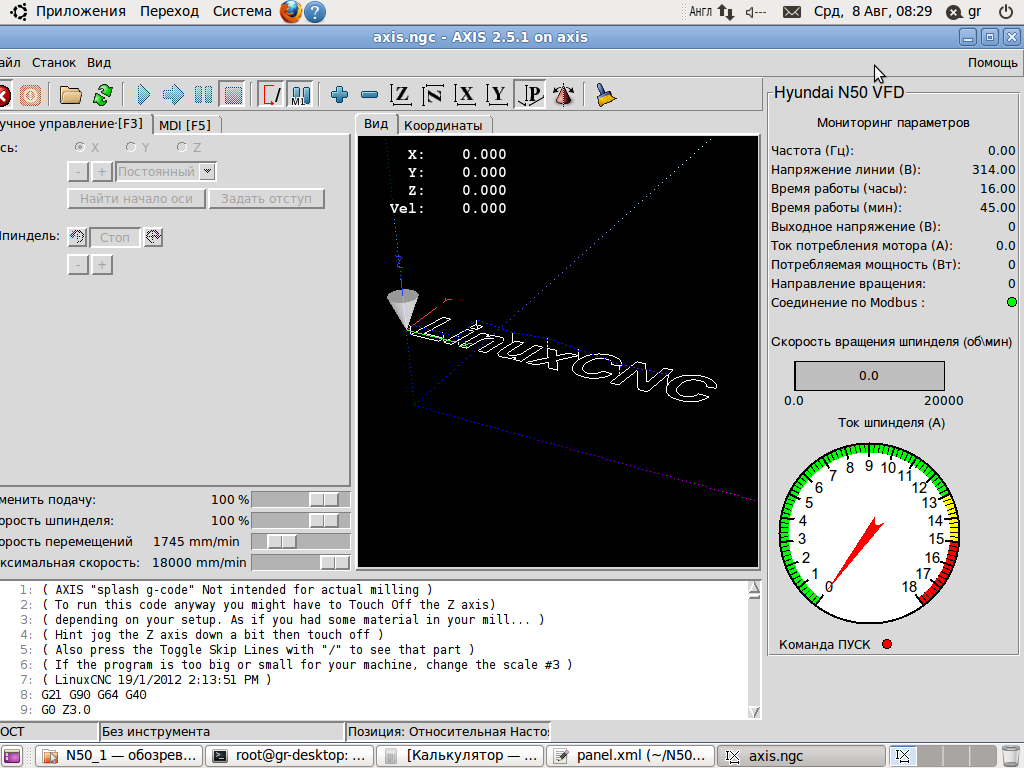Select the perspective view P icon
The width and height of the screenshot is (1024, 768).
point(531,95)
